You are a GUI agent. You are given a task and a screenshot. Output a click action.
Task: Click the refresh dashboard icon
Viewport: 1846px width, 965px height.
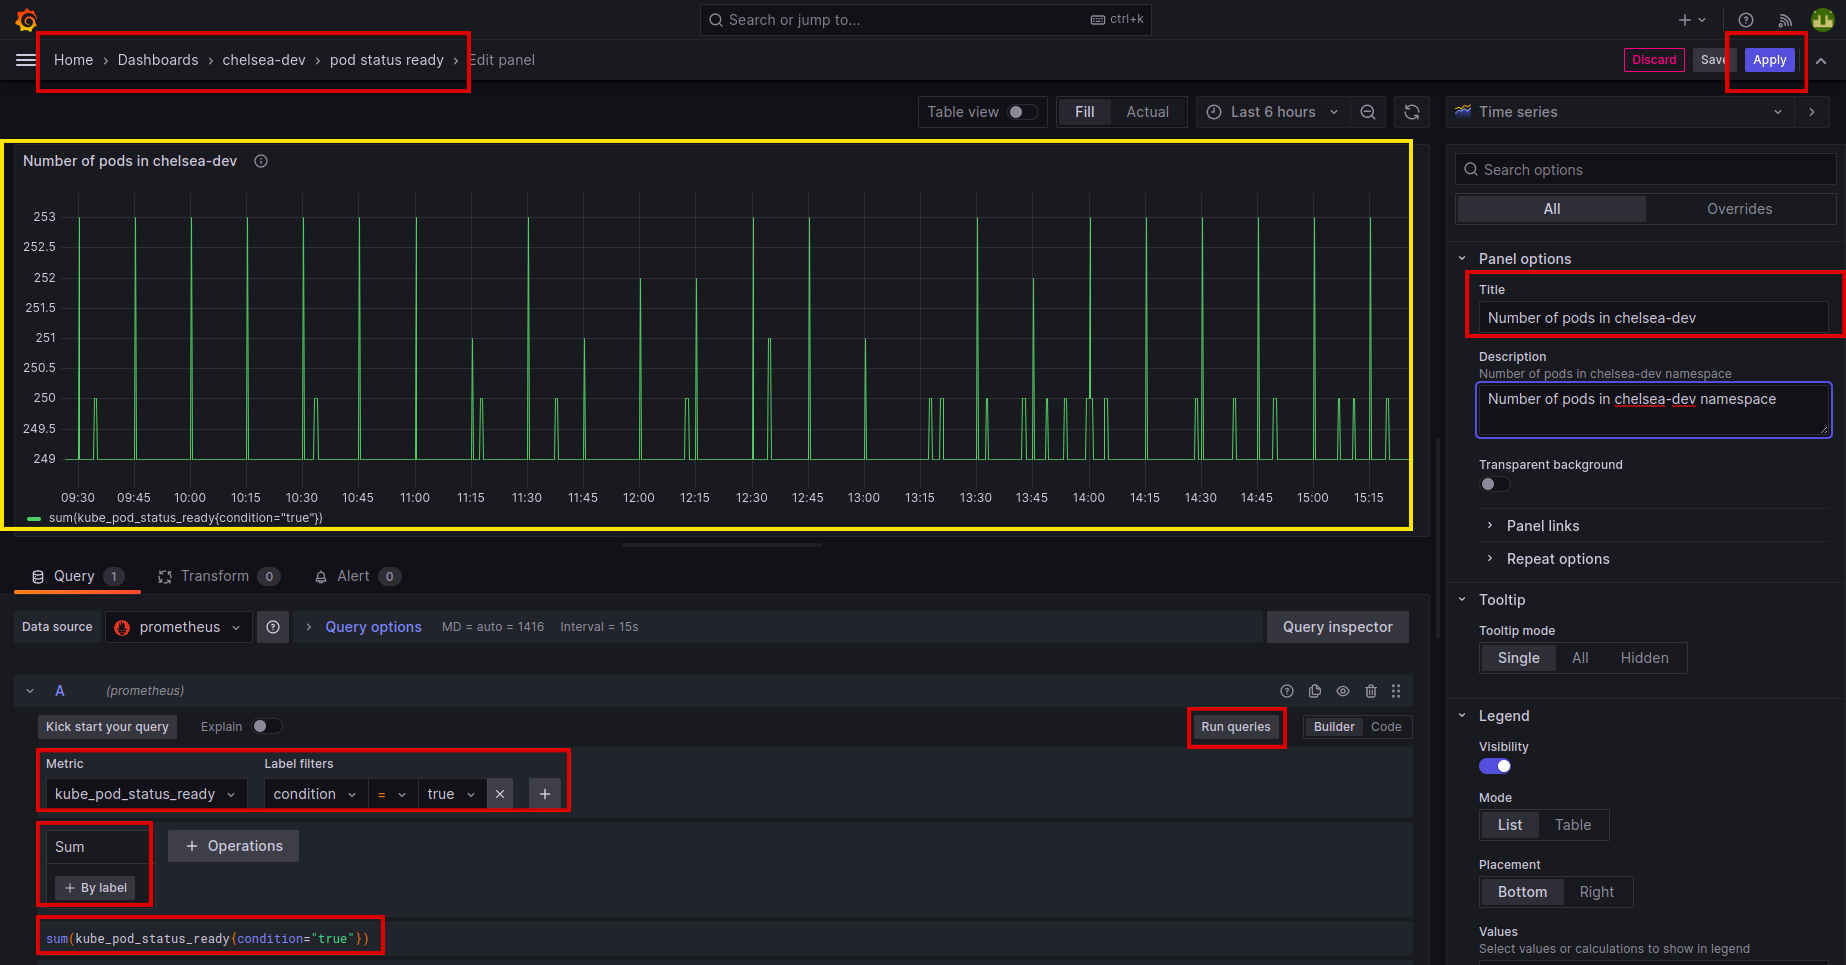click(x=1412, y=112)
